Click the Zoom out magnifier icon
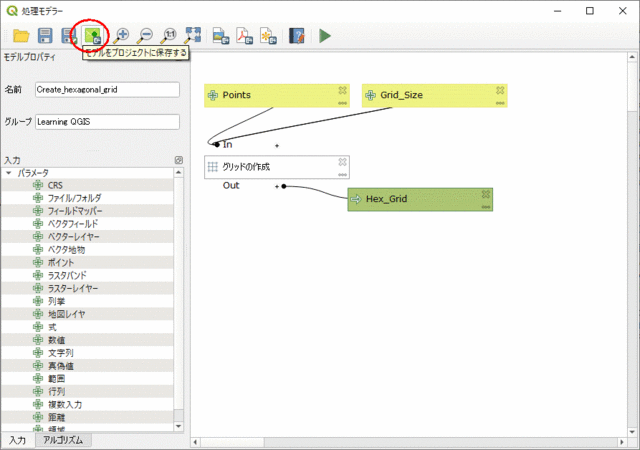640x450 pixels. pyautogui.click(x=144, y=36)
